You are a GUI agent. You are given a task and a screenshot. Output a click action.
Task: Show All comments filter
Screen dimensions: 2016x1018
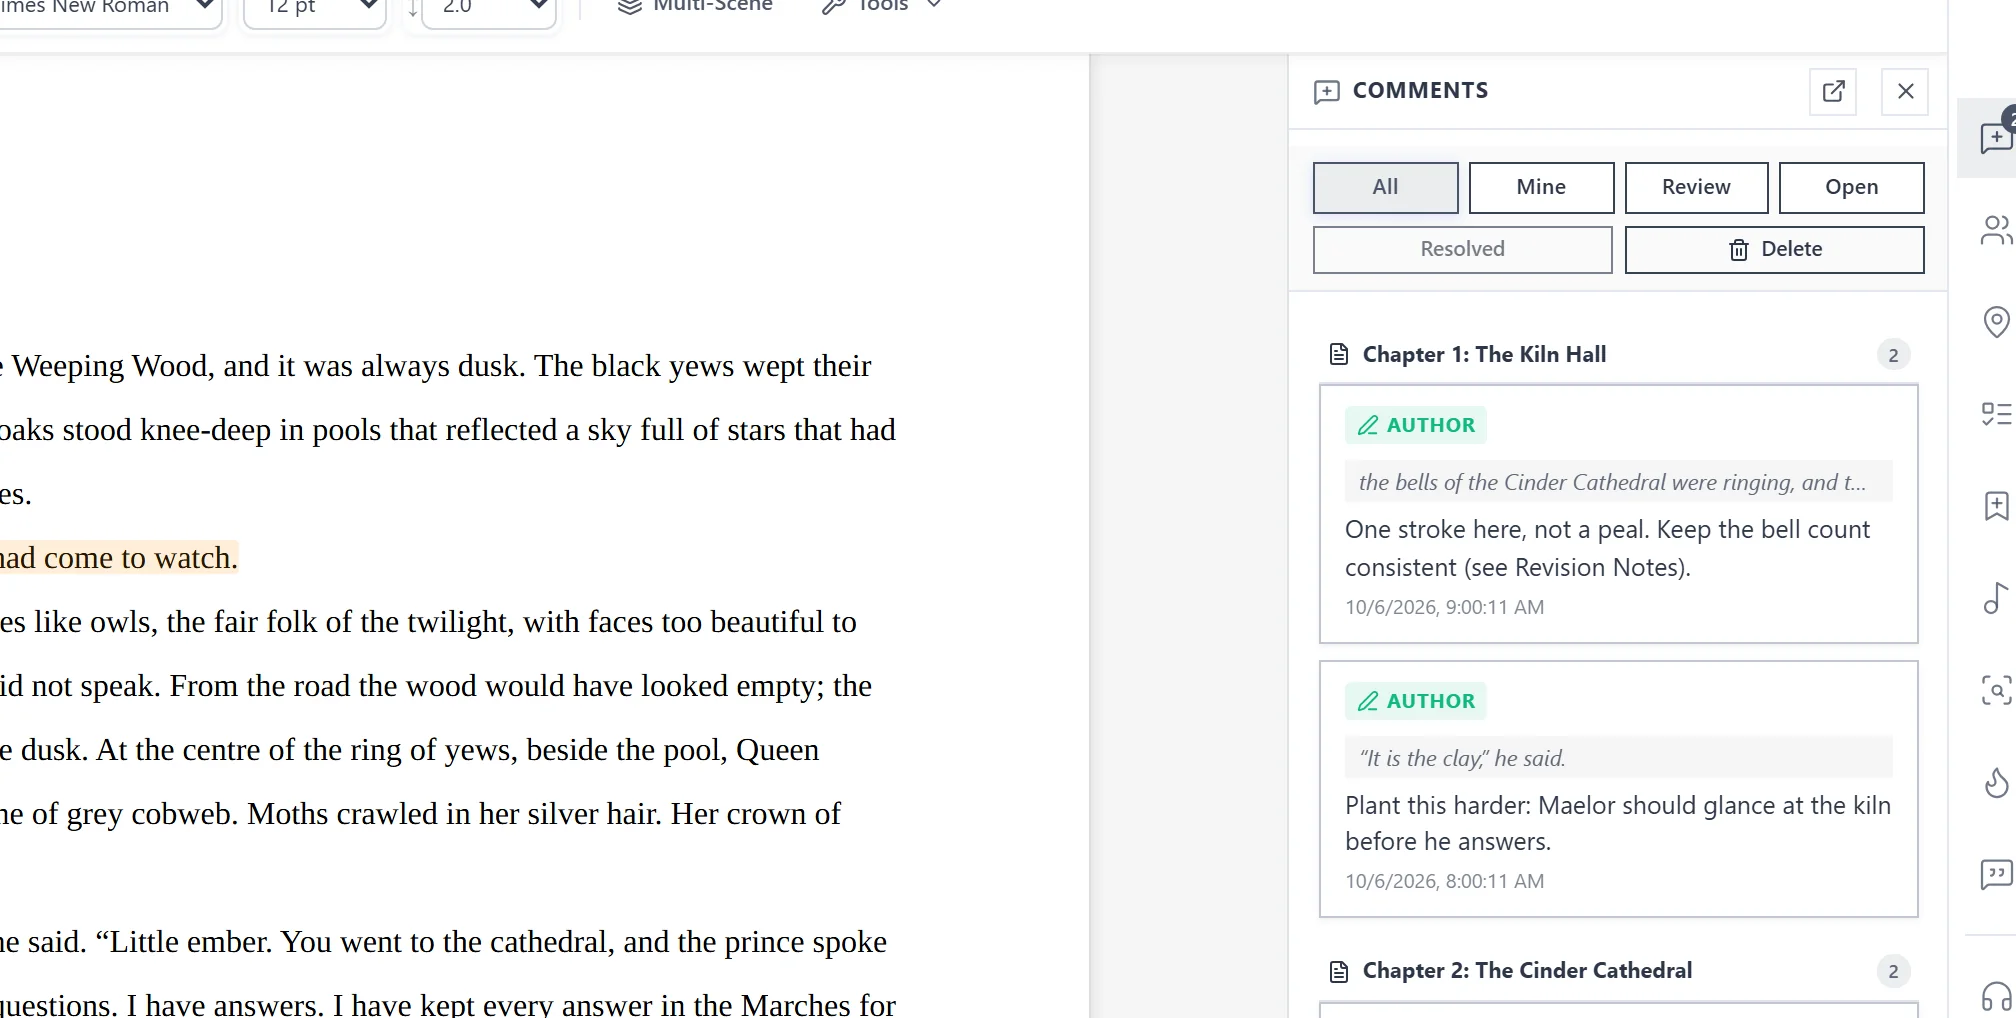(1385, 187)
